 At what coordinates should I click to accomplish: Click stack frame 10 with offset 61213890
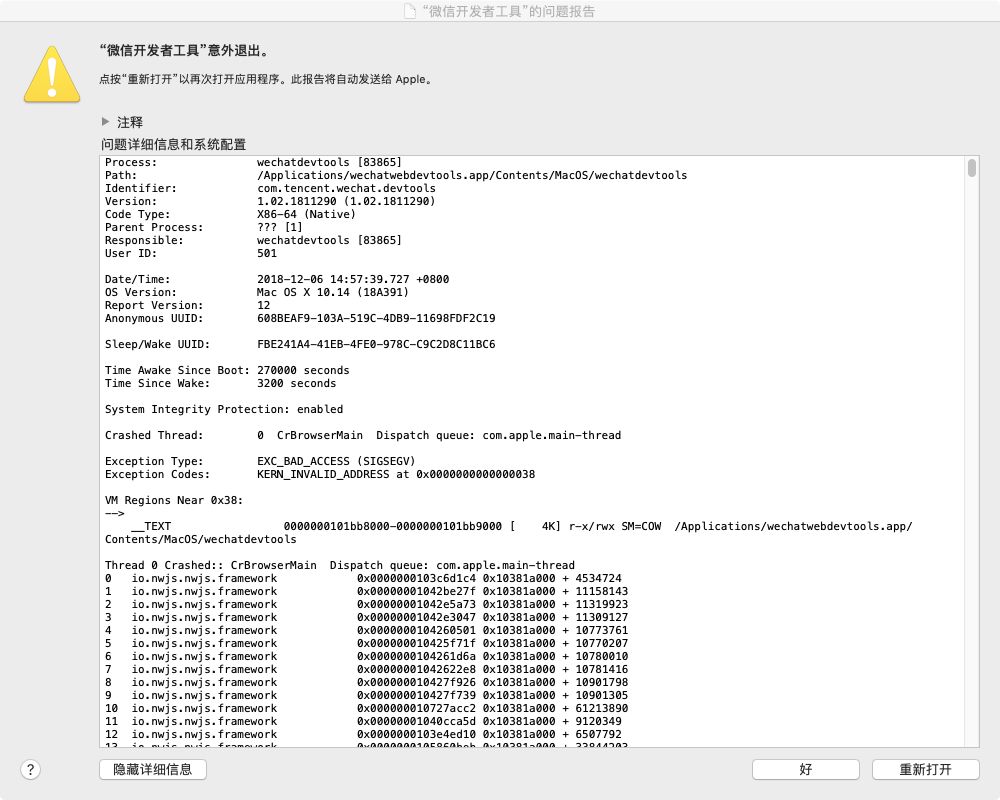(x=366, y=708)
